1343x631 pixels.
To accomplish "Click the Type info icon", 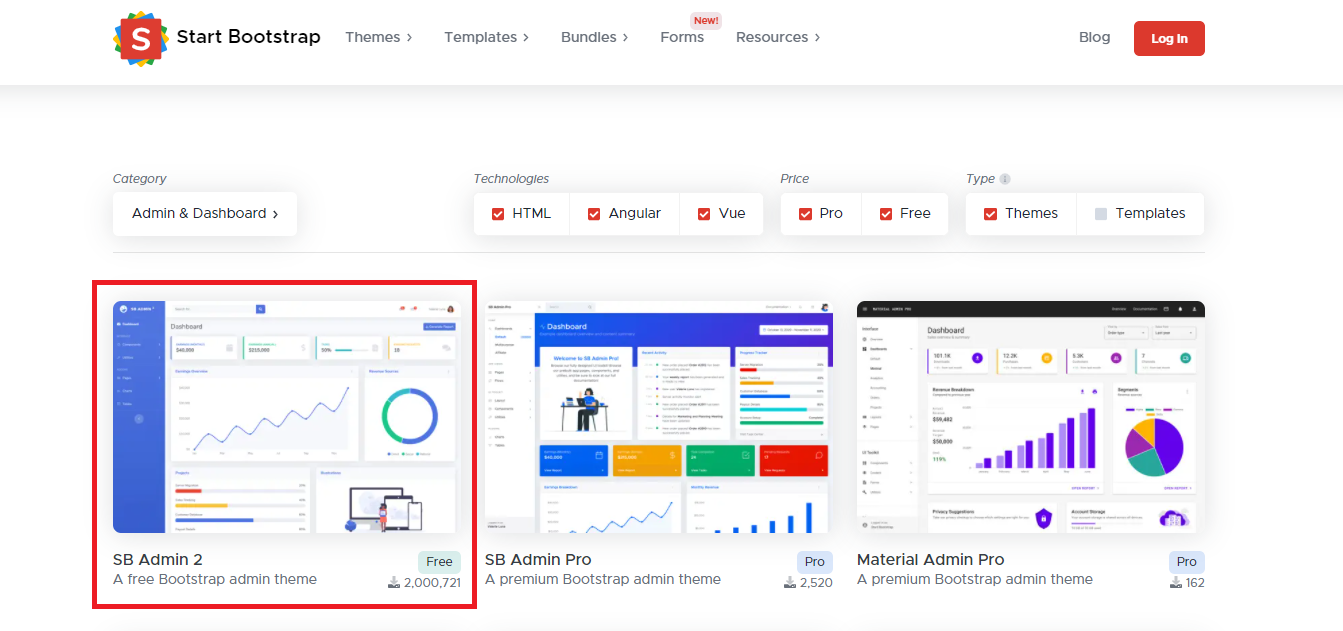I will tap(1005, 179).
